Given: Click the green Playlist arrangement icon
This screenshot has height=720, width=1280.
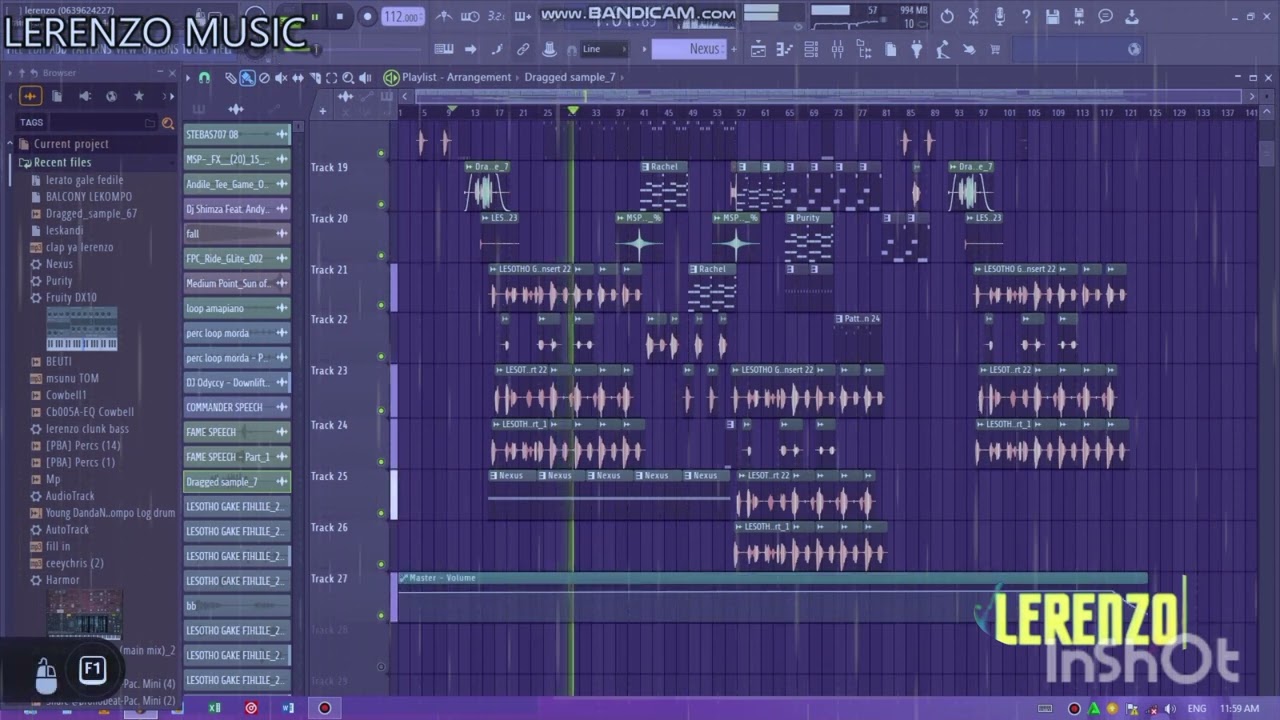Looking at the screenshot, I should [x=391, y=77].
